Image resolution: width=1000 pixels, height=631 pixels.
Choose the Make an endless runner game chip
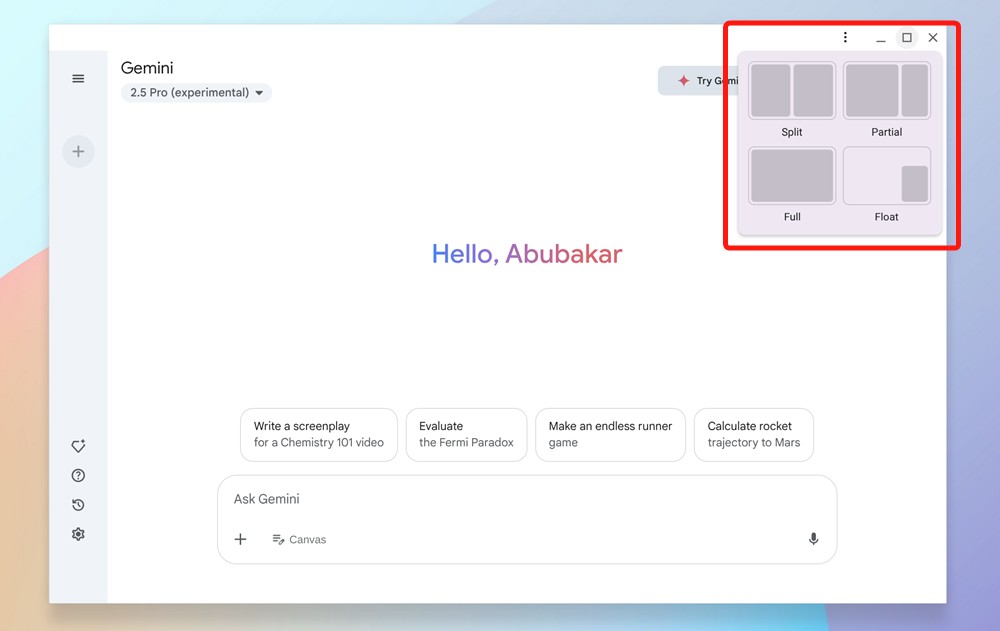tap(610, 434)
